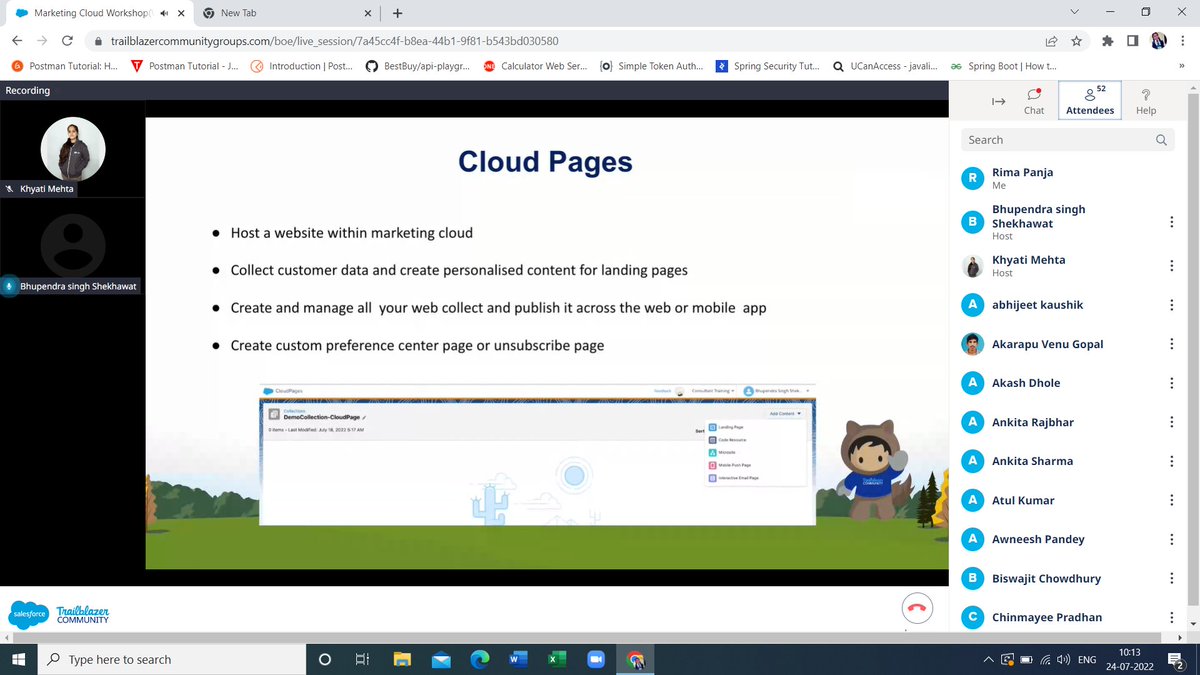The height and width of the screenshot is (675, 1200).
Task: Click Bhupendra singh Shekhawat video tile
Action: [x=72, y=246]
